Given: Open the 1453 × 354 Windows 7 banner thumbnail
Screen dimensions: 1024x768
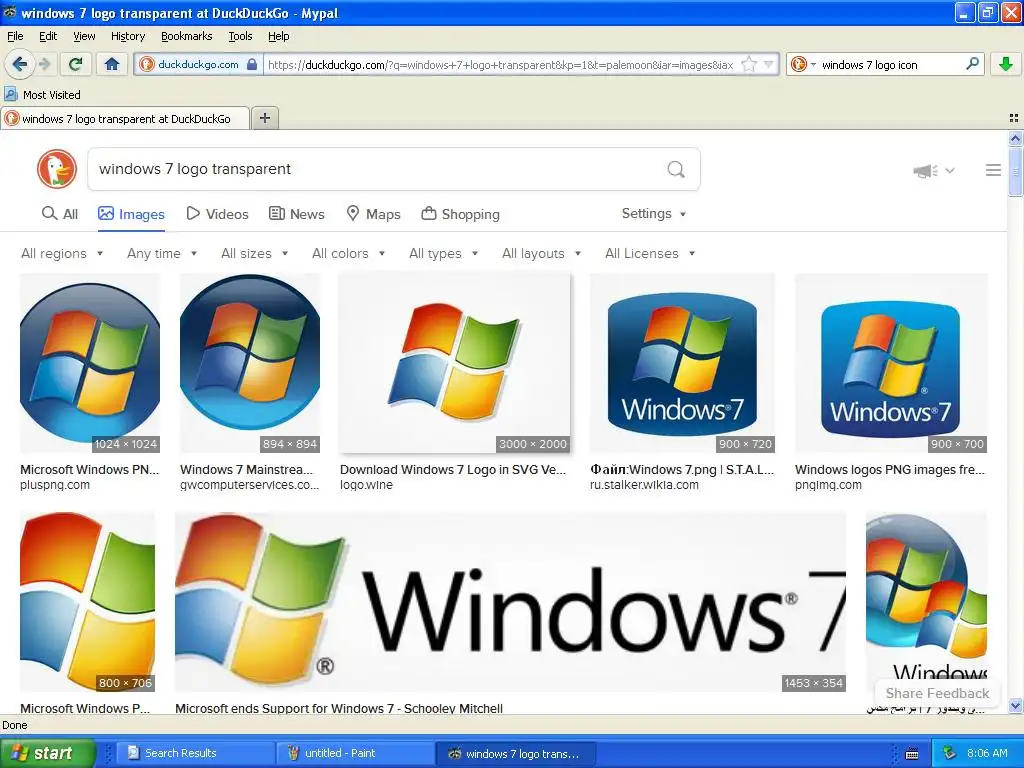Looking at the screenshot, I should tap(511, 601).
